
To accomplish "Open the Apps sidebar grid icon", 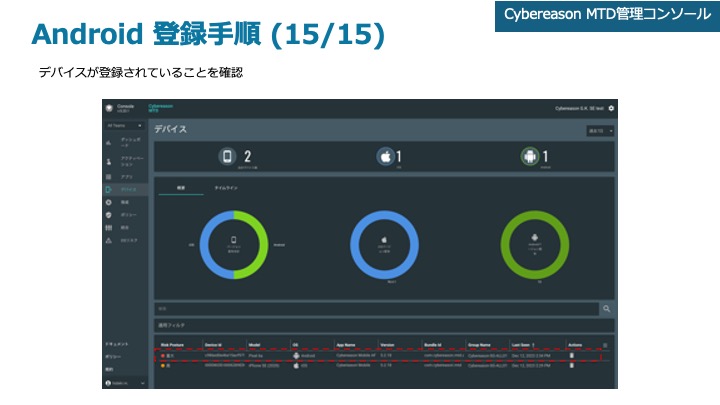I will [x=109, y=177].
